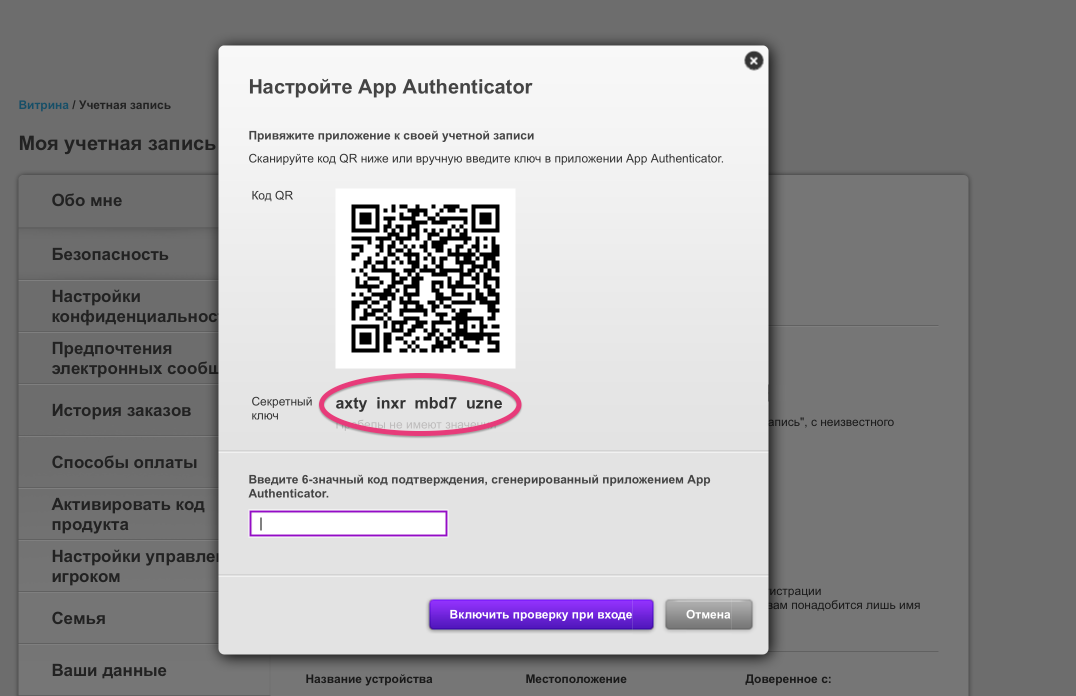The width and height of the screenshot is (1076, 696).
Task: Click the Доверенное с: column header
Action: coord(788,679)
